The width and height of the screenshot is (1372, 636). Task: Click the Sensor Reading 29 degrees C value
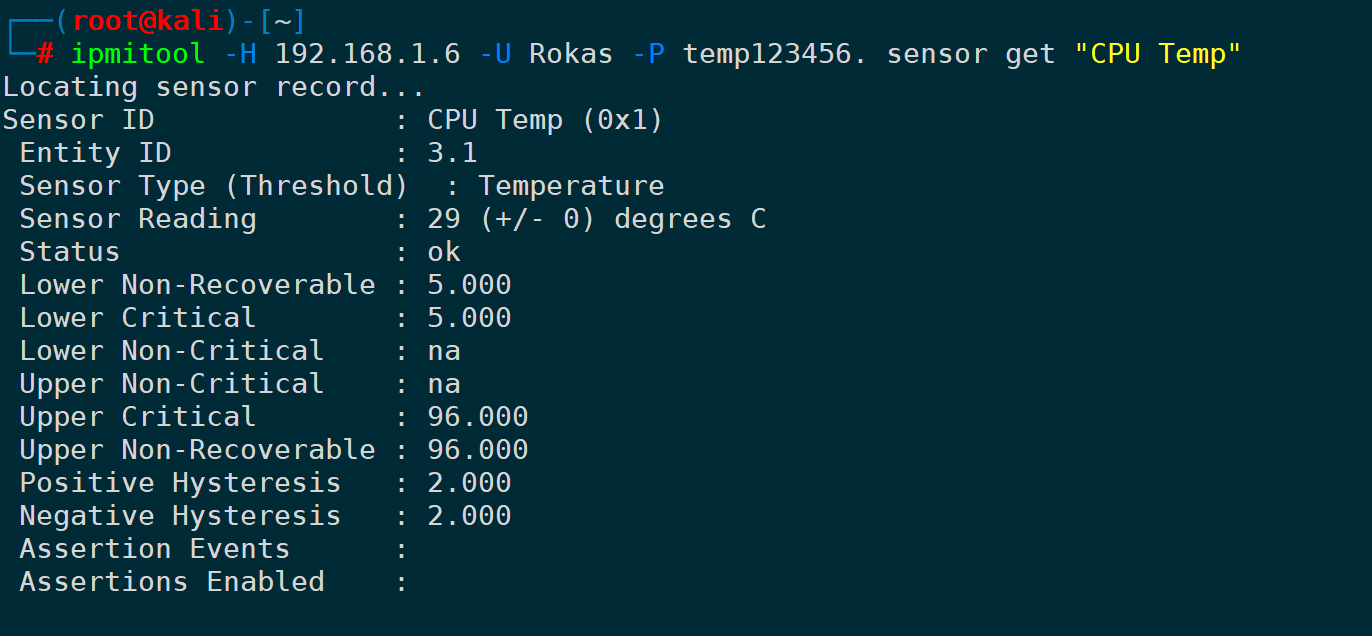pos(596,219)
